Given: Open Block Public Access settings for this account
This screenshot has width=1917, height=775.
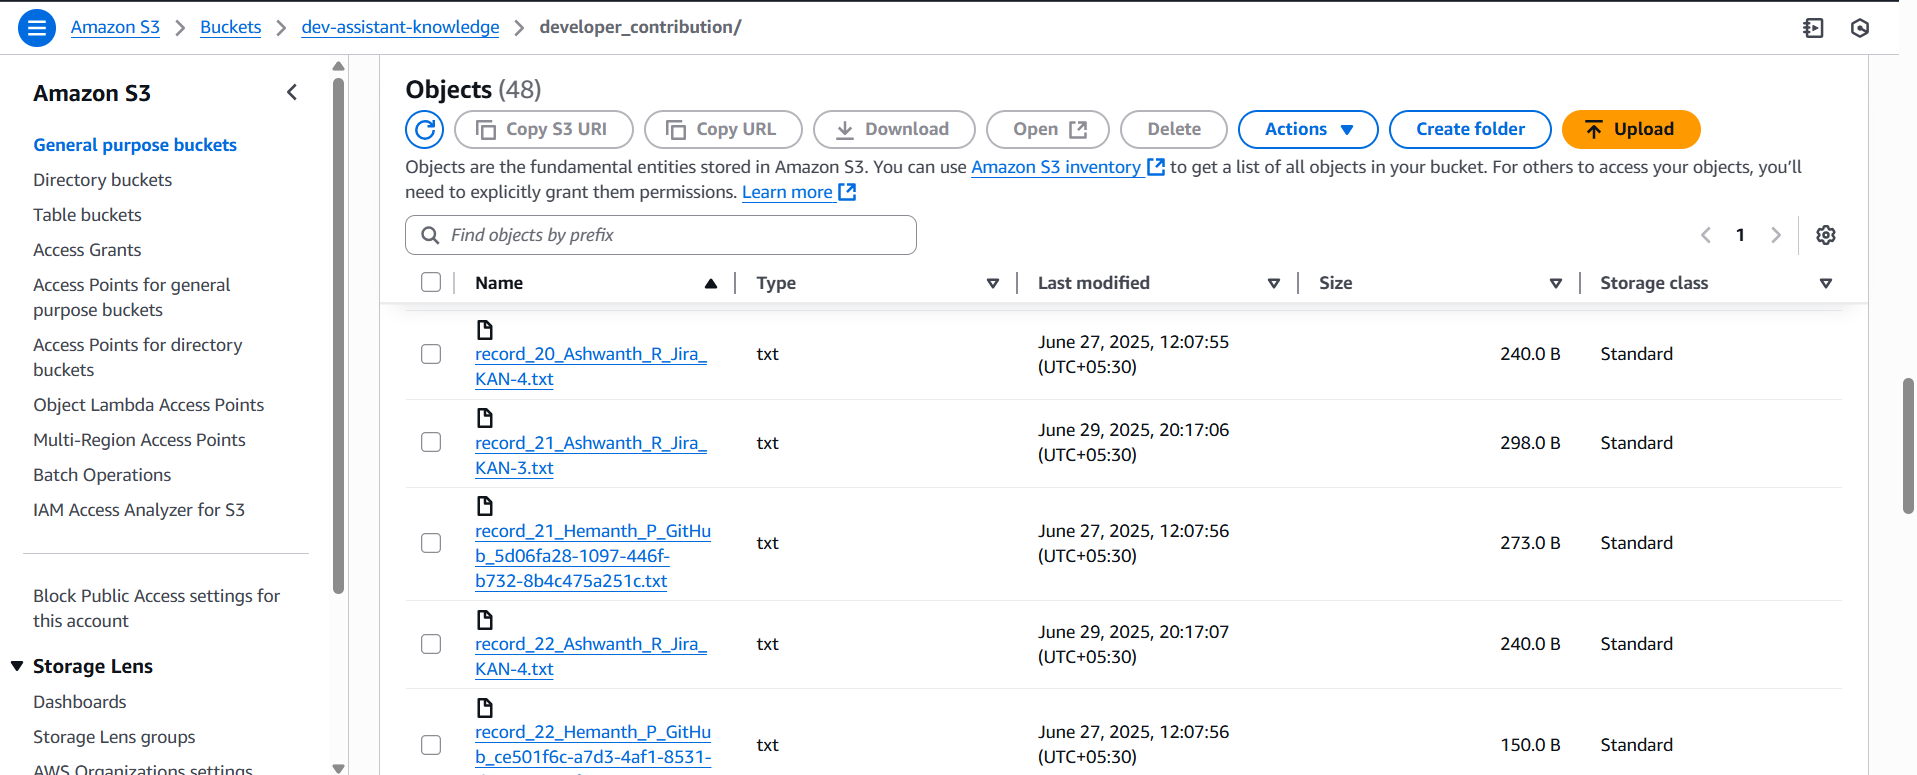Looking at the screenshot, I should 156,608.
